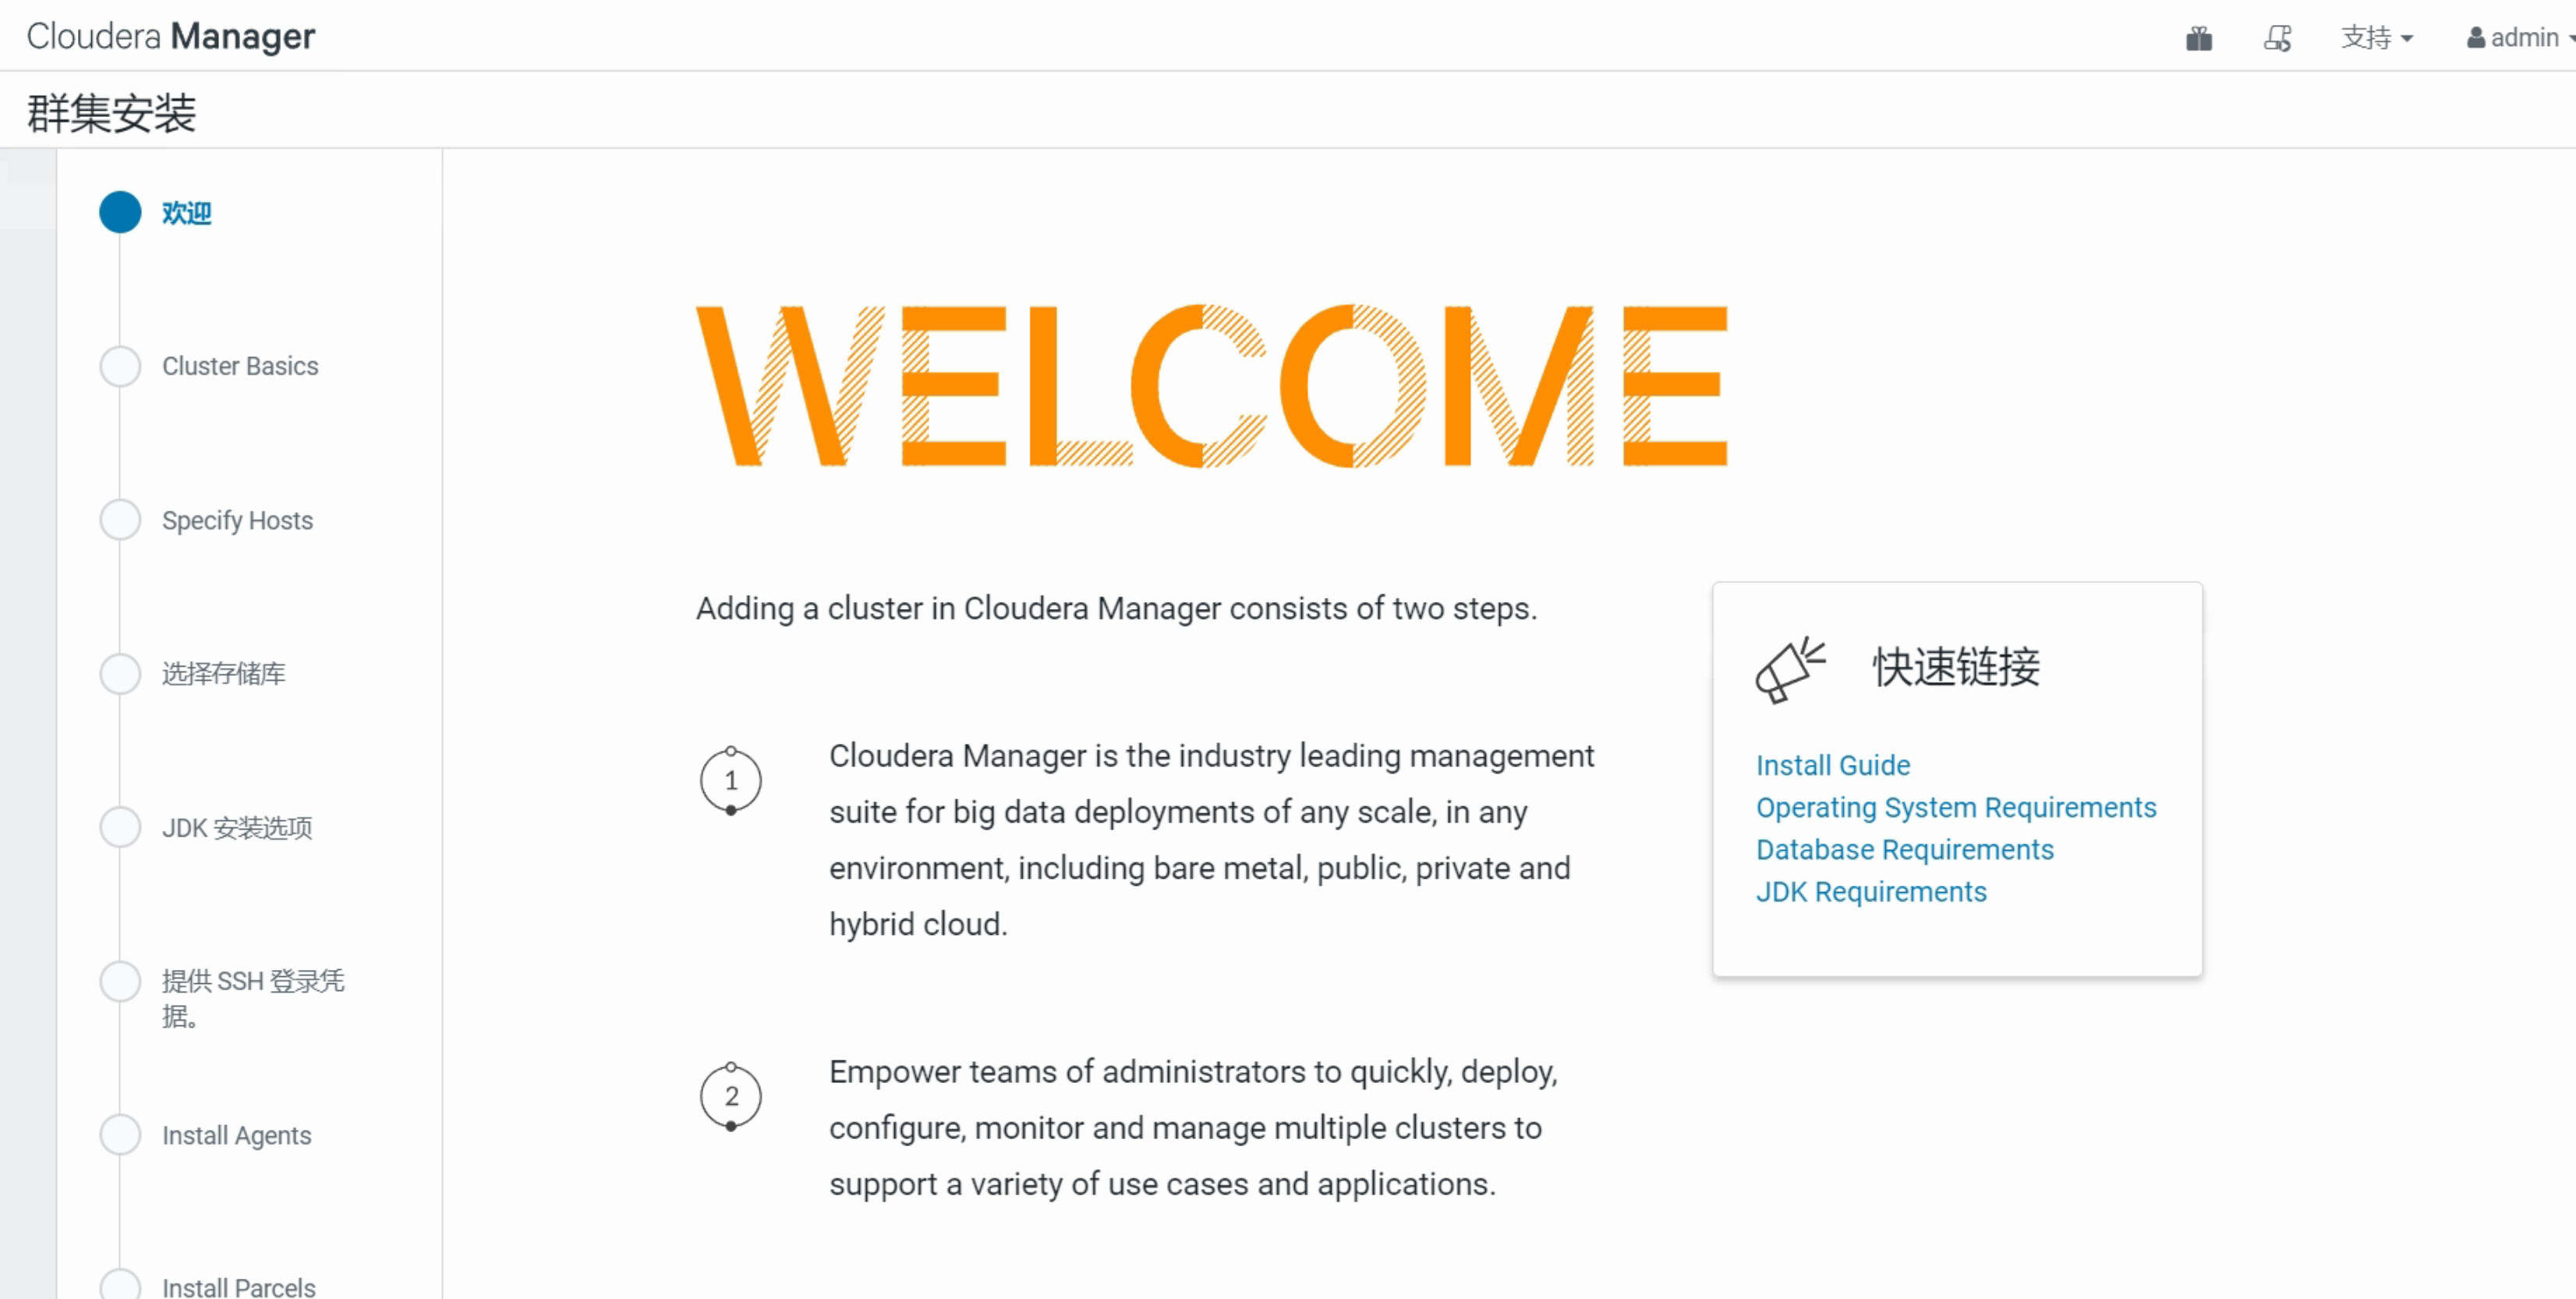The image size is (2576, 1299).
Task: Open the running commands icon in header
Action: point(2277,38)
